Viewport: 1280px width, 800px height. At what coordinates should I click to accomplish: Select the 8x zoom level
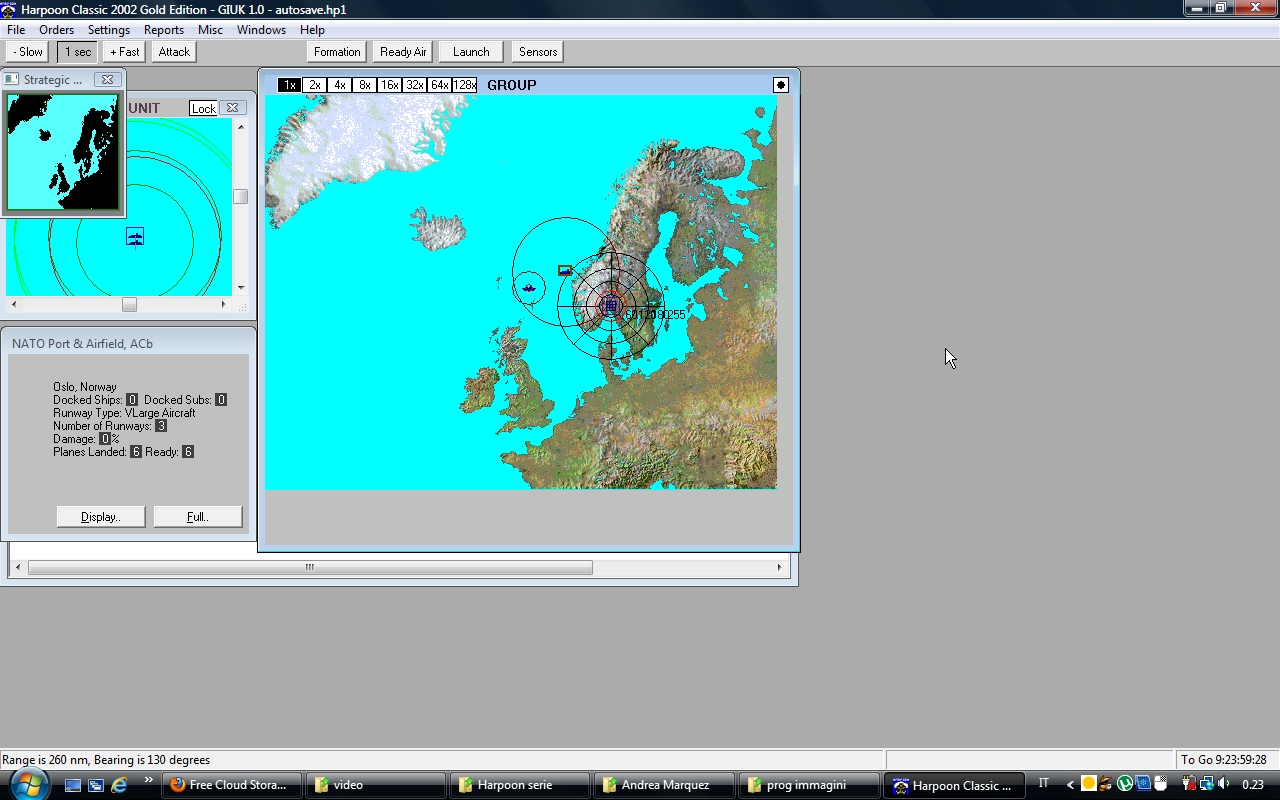[364, 85]
